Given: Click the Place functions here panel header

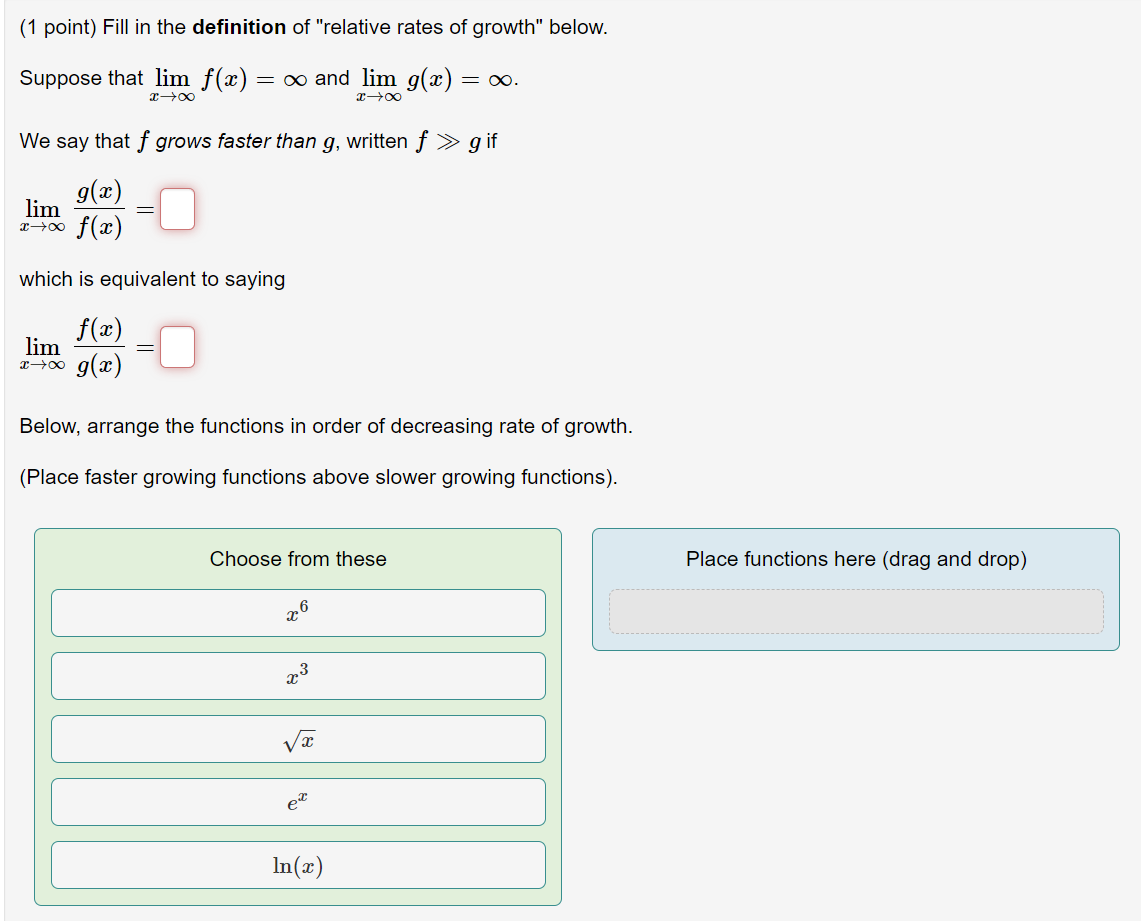Looking at the screenshot, I should [x=855, y=559].
